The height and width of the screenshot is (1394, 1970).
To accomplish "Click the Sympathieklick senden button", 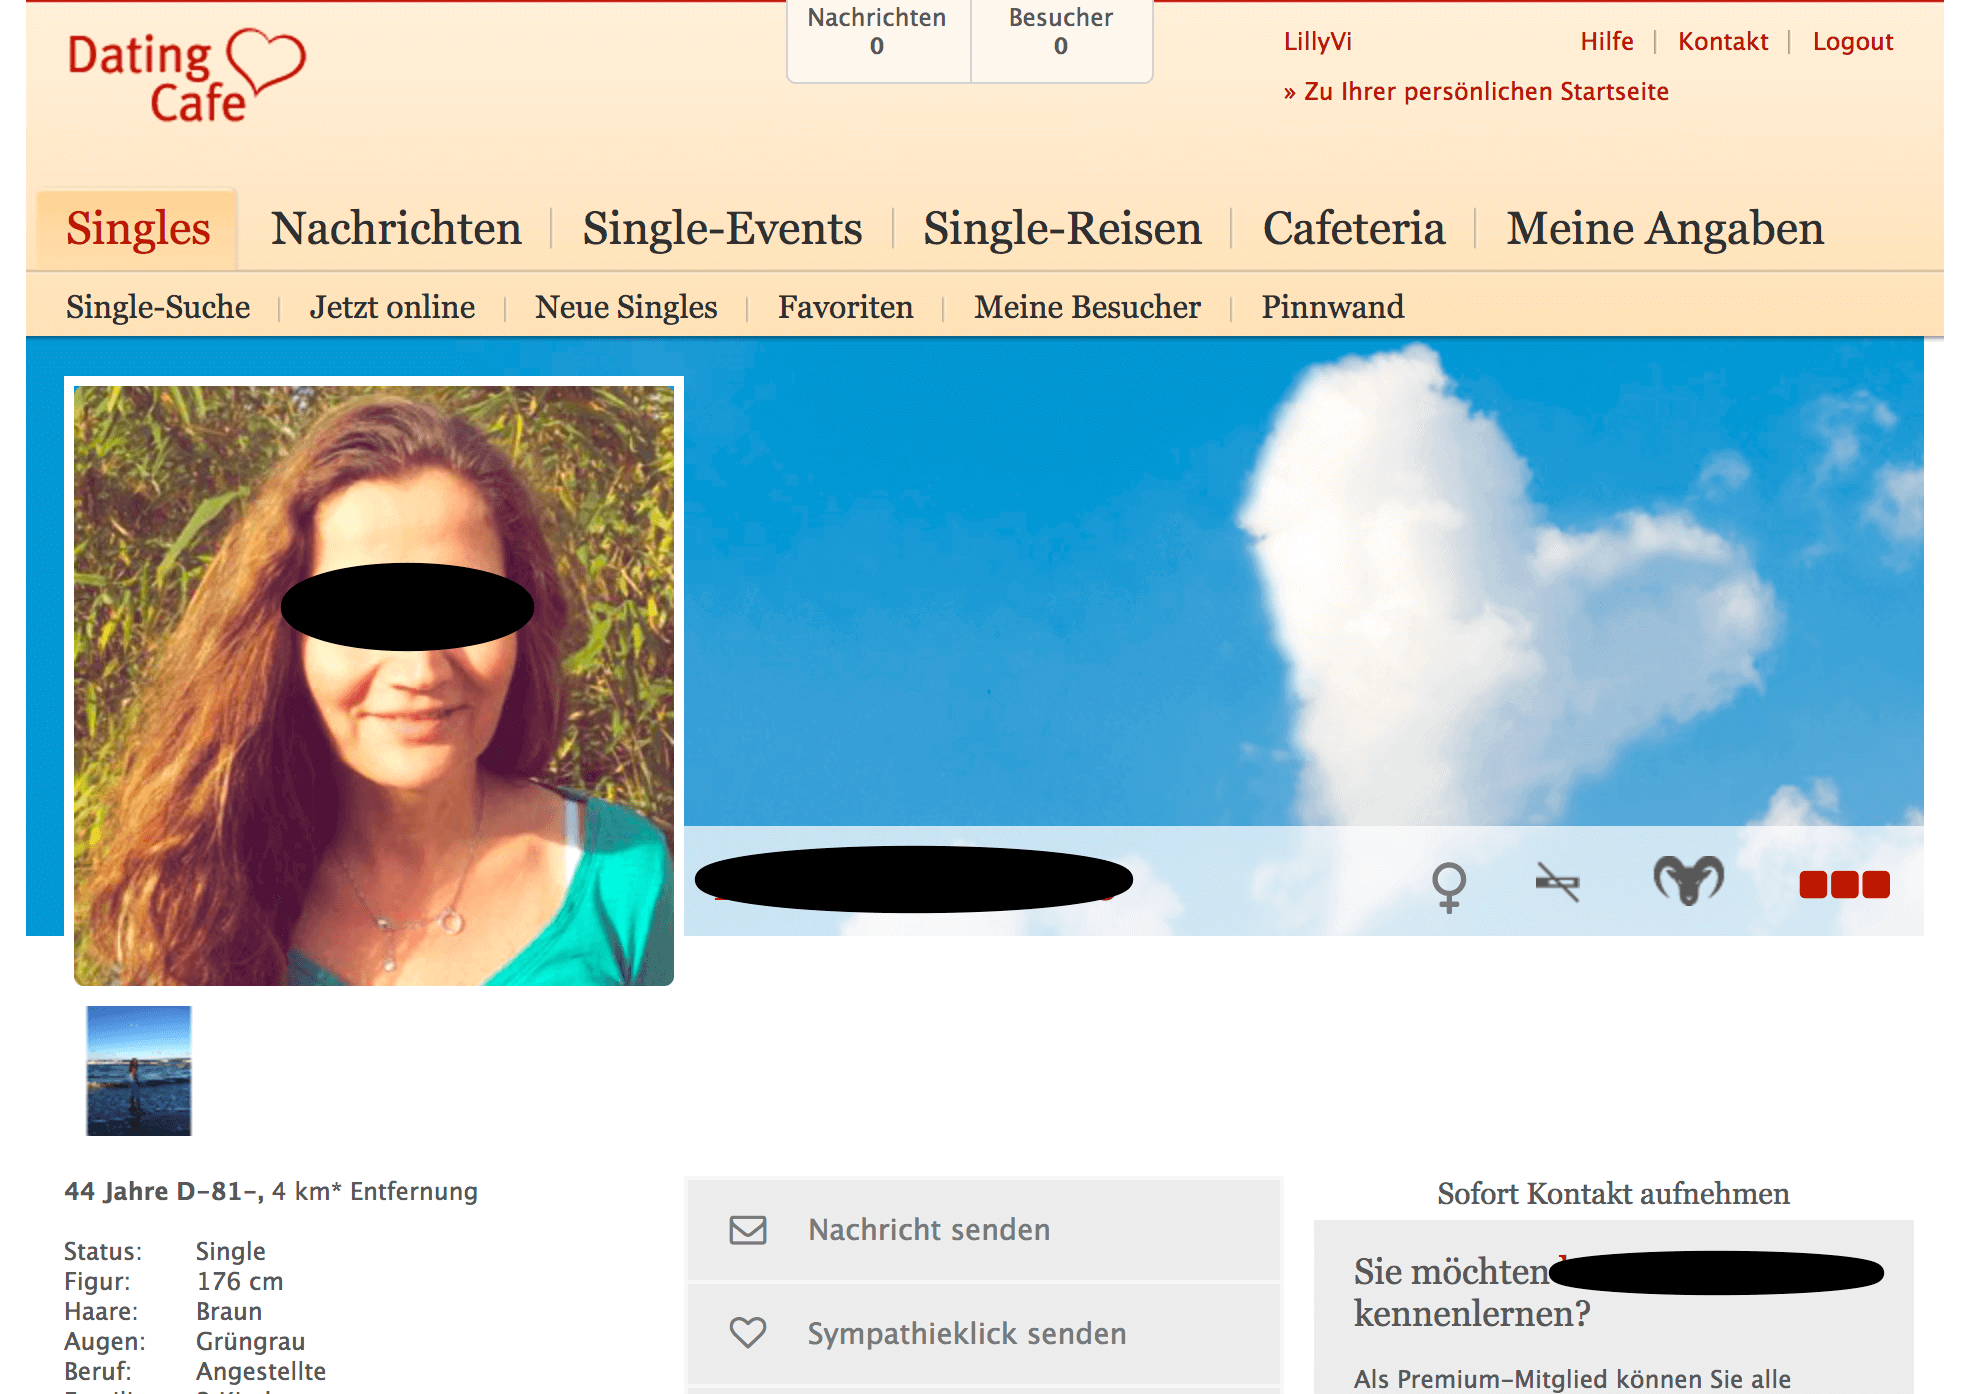I will coord(984,1333).
